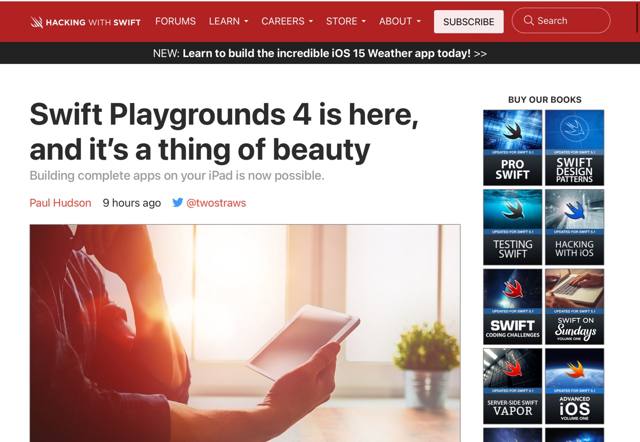Click the magnifier icon in search box

click(527, 21)
